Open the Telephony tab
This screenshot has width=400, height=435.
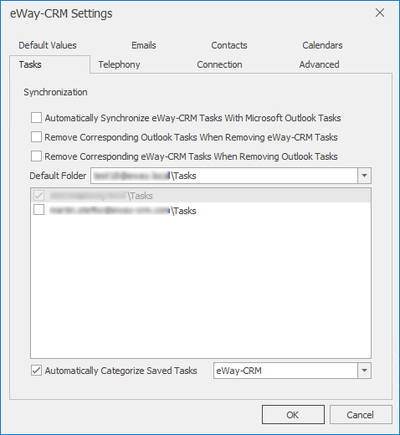(119, 65)
